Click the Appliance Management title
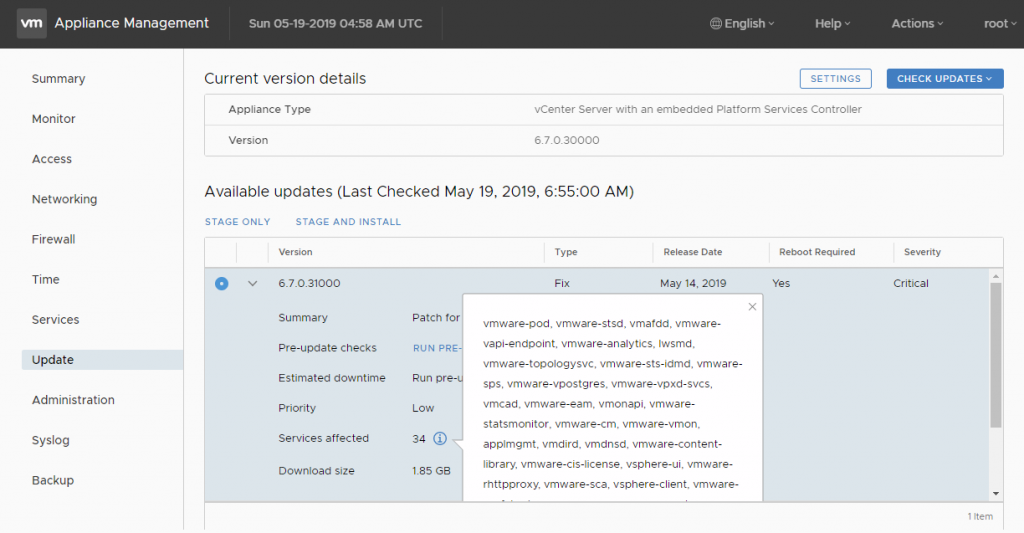 [132, 23]
